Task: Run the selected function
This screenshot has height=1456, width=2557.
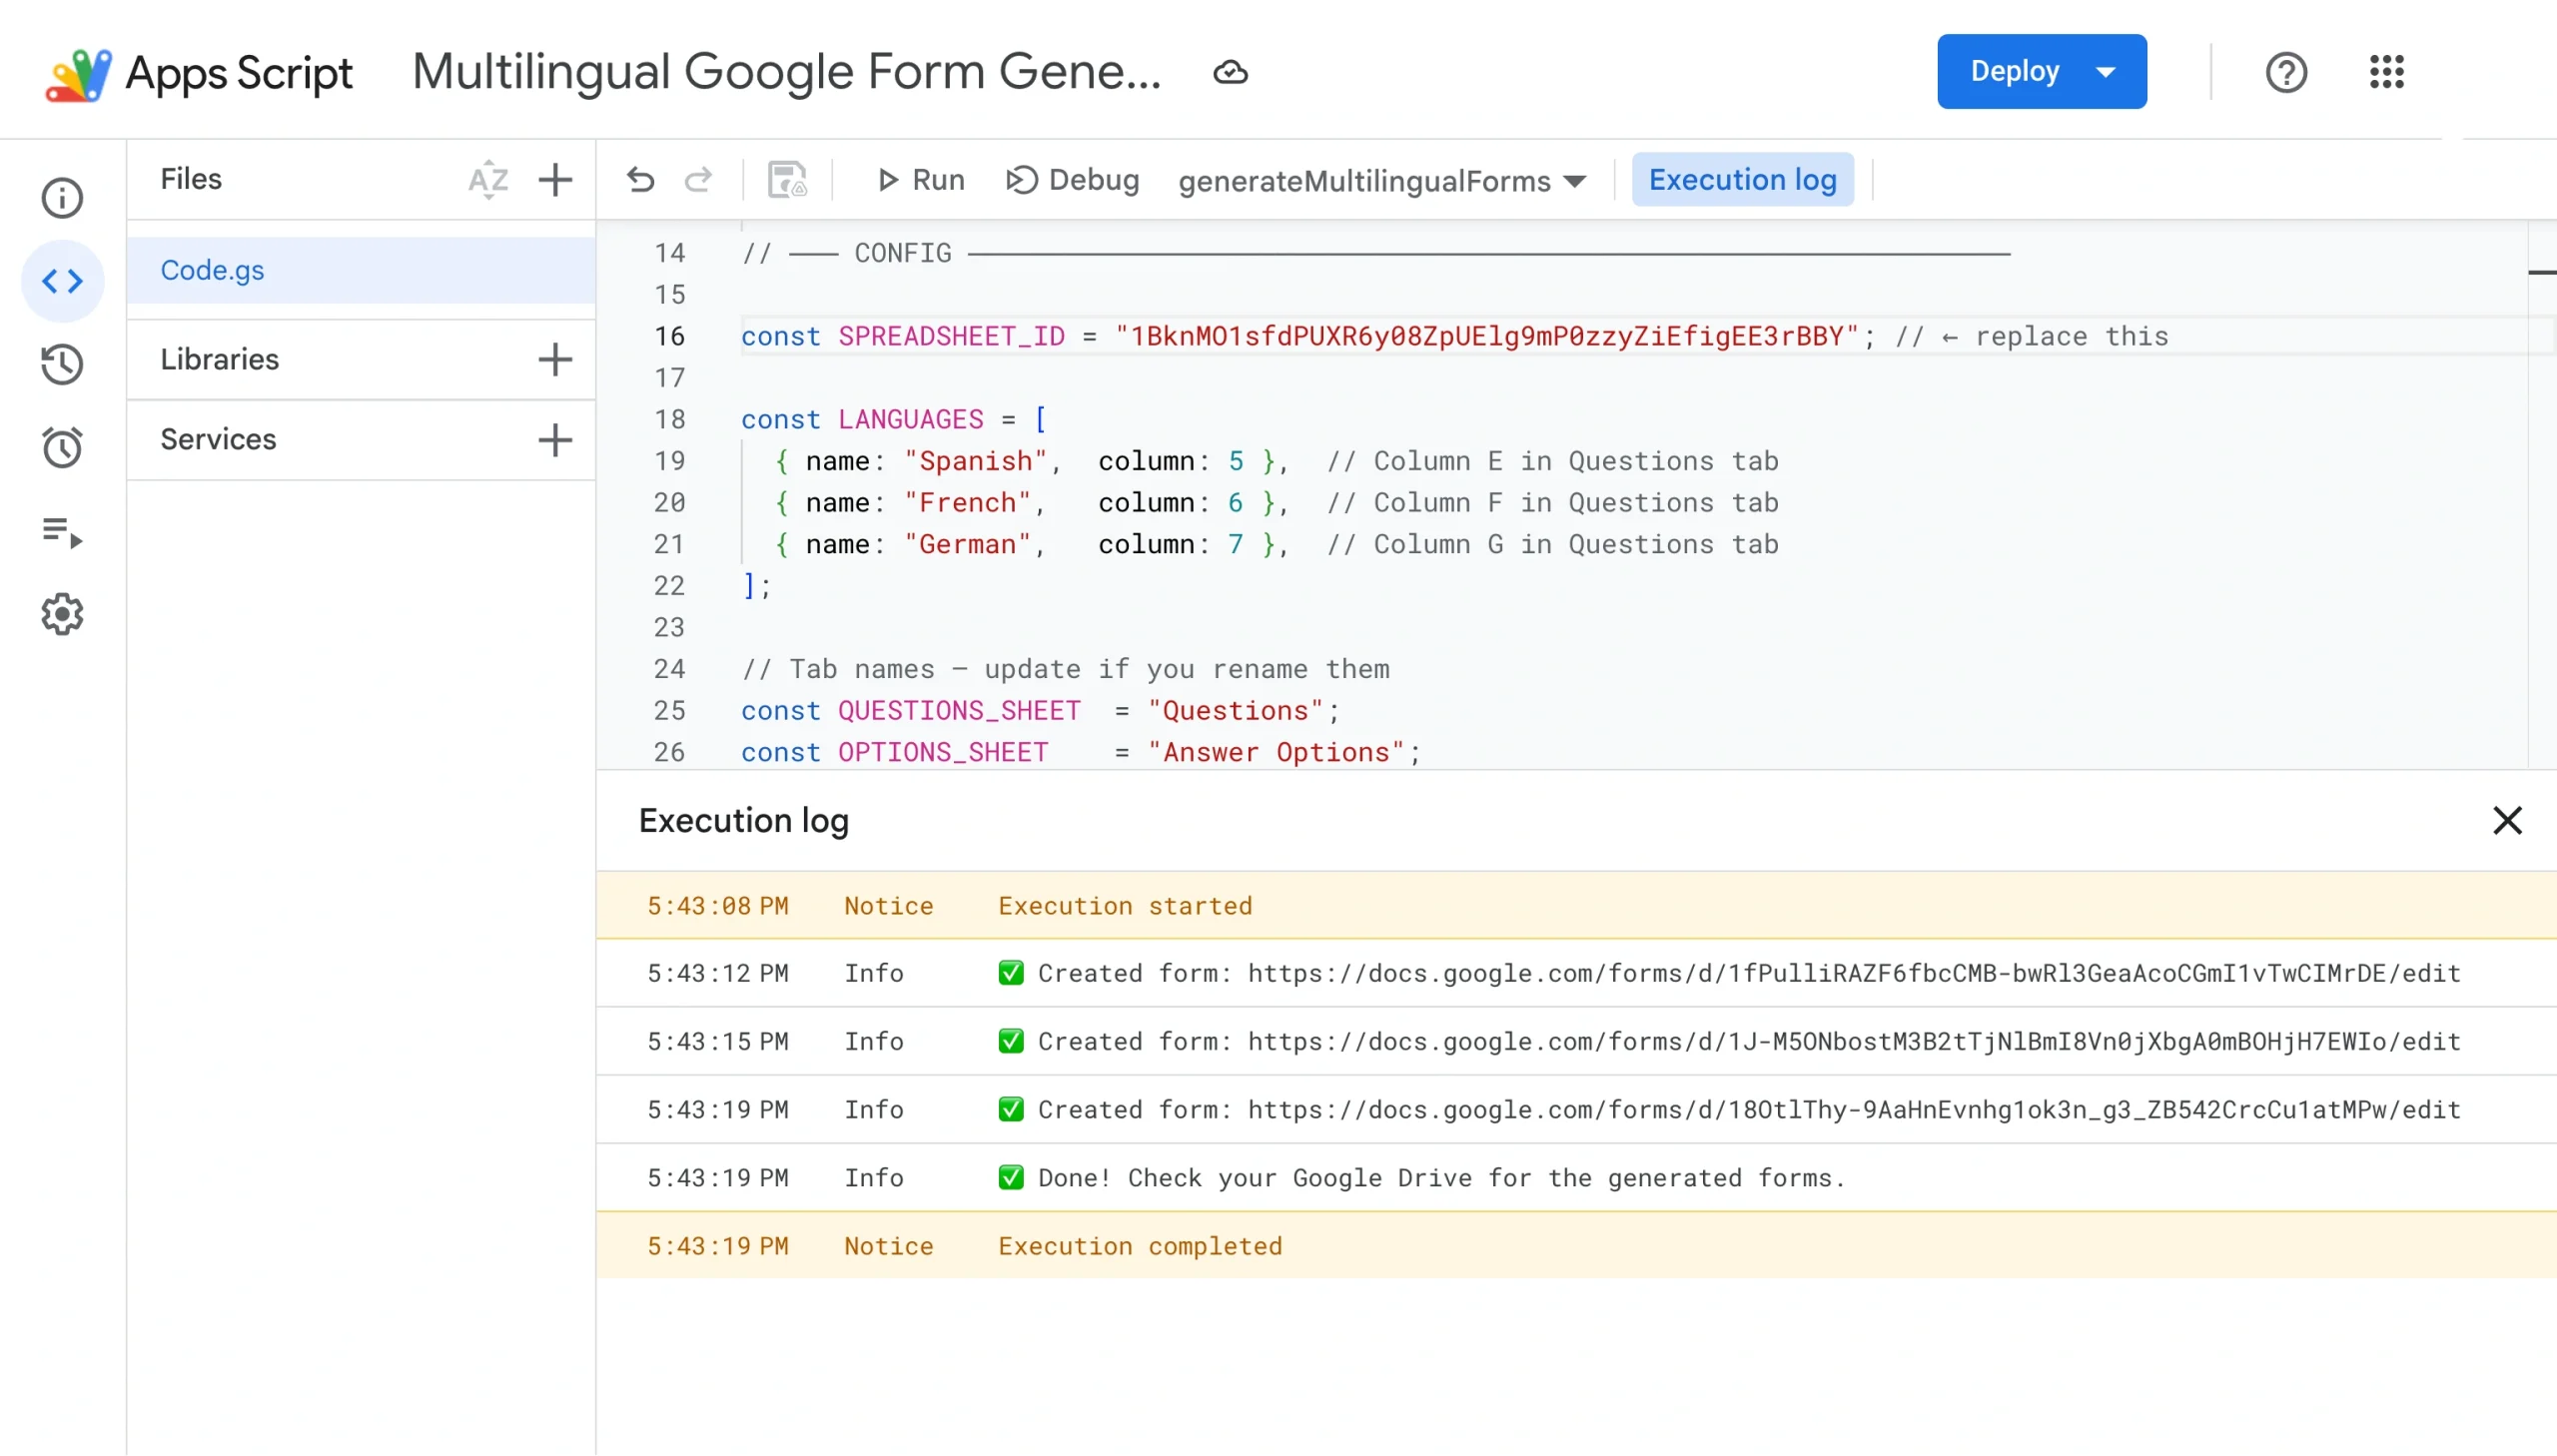Action: click(x=920, y=180)
